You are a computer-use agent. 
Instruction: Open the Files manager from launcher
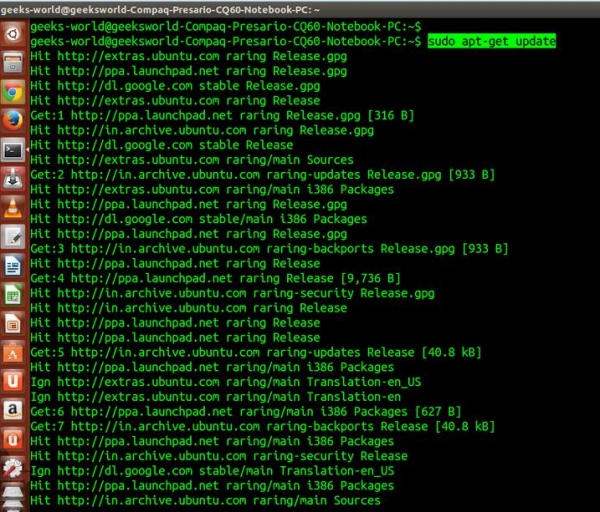(13, 63)
